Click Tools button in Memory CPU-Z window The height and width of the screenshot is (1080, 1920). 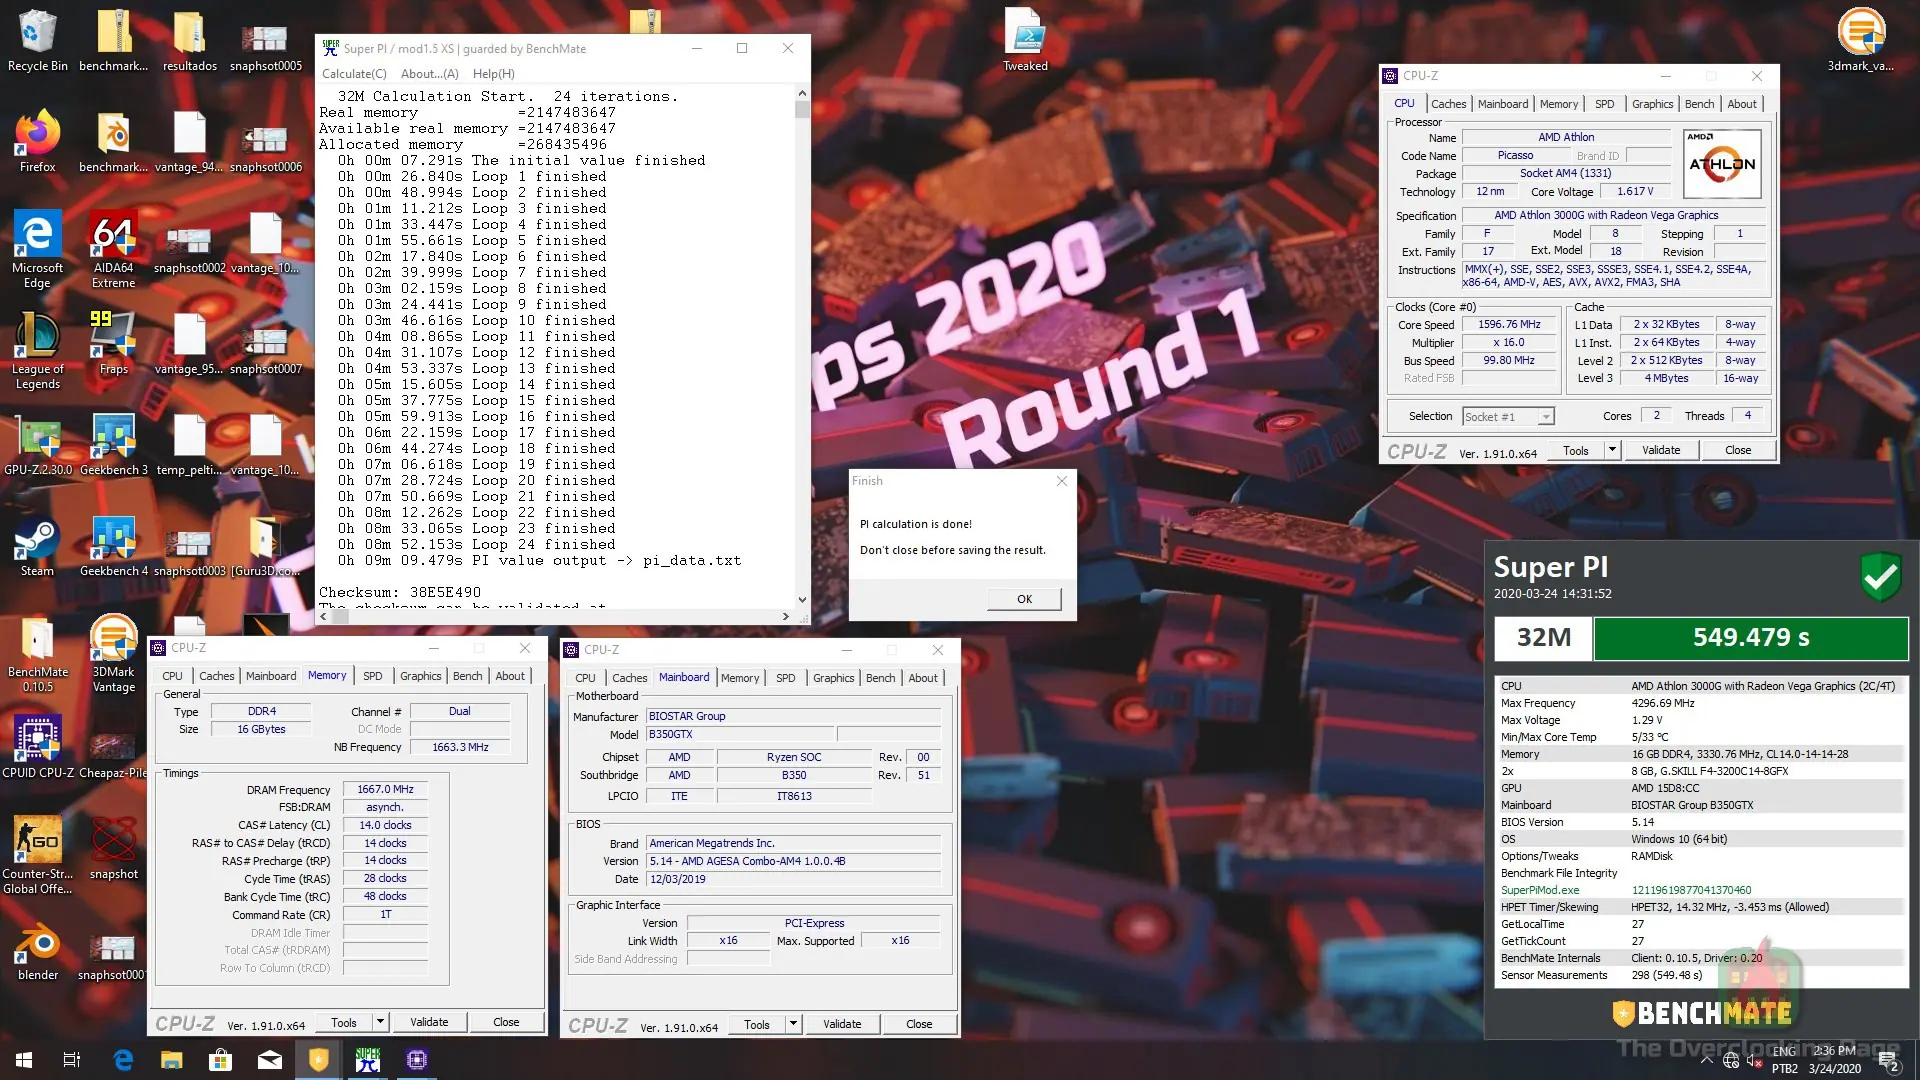[344, 1022]
